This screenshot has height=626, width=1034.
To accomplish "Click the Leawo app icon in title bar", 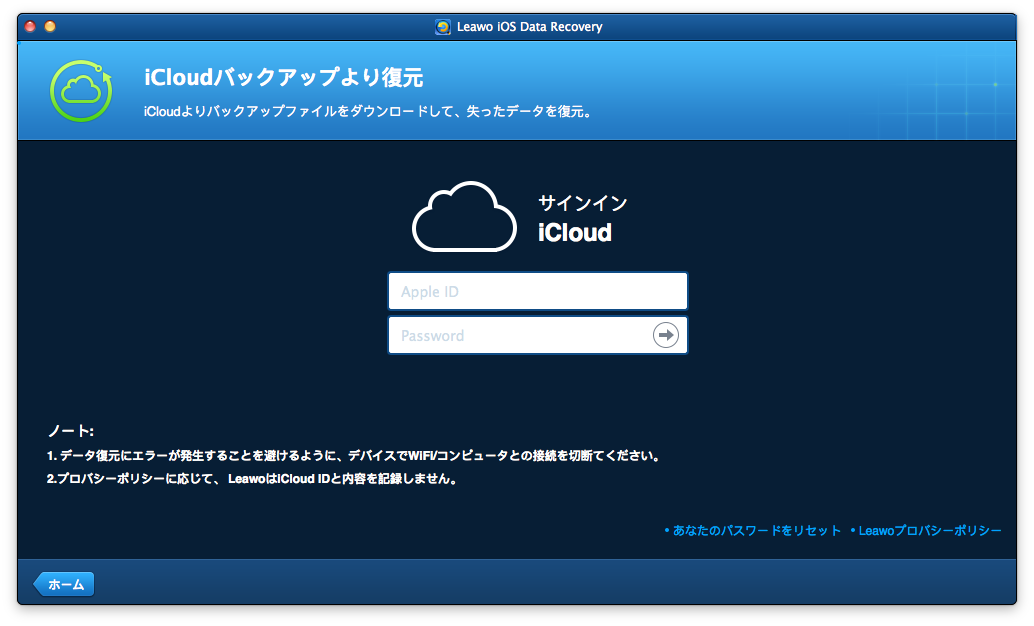I will (x=442, y=27).
